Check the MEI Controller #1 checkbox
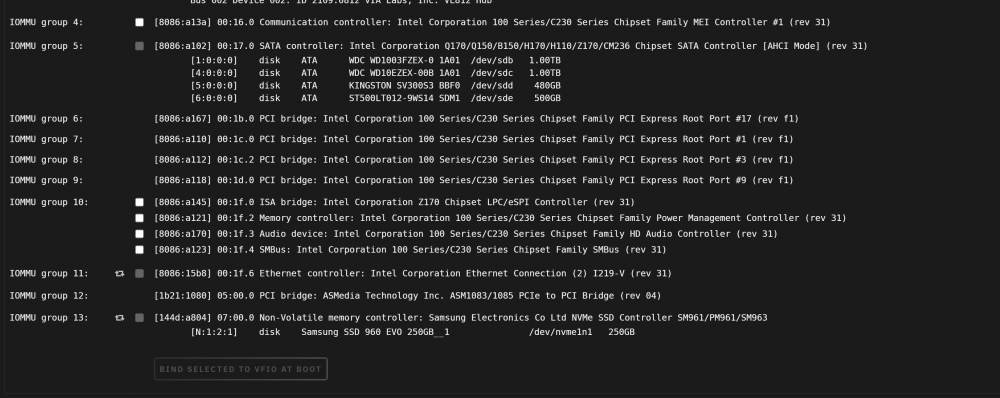This screenshot has height=398, width=1000. (139, 22)
